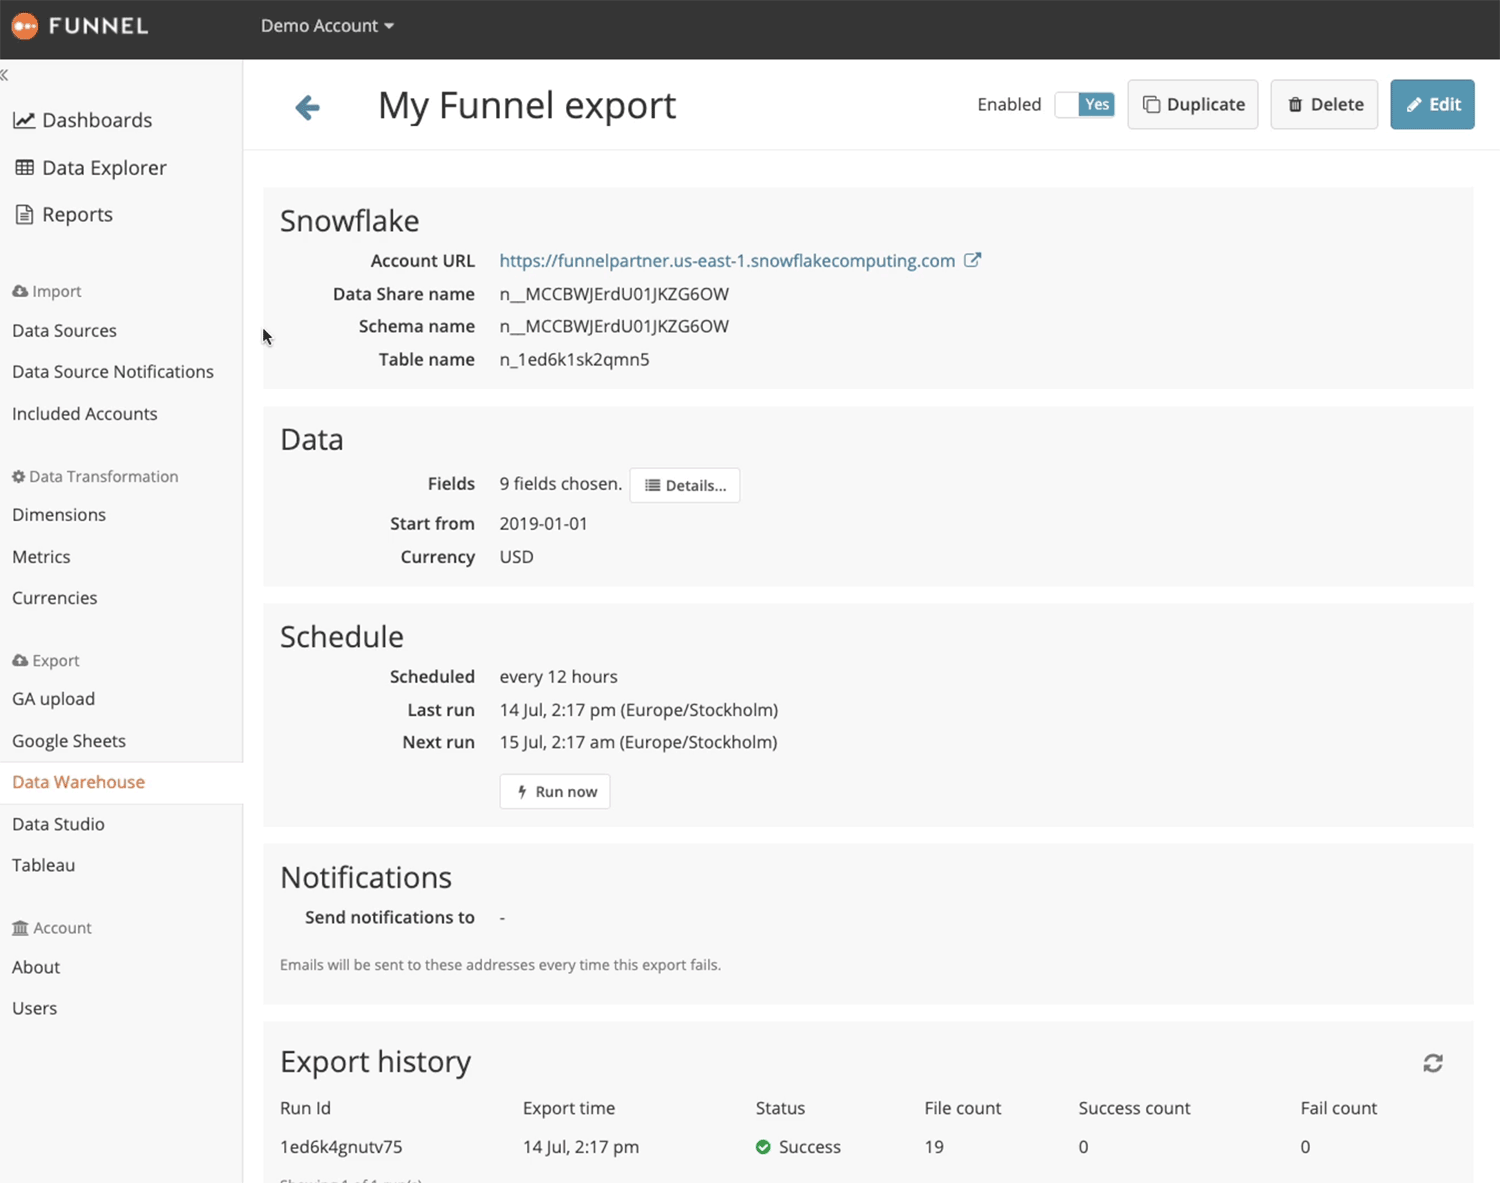This screenshot has height=1183, width=1500.
Task: Click the Run now button
Action: (x=555, y=791)
